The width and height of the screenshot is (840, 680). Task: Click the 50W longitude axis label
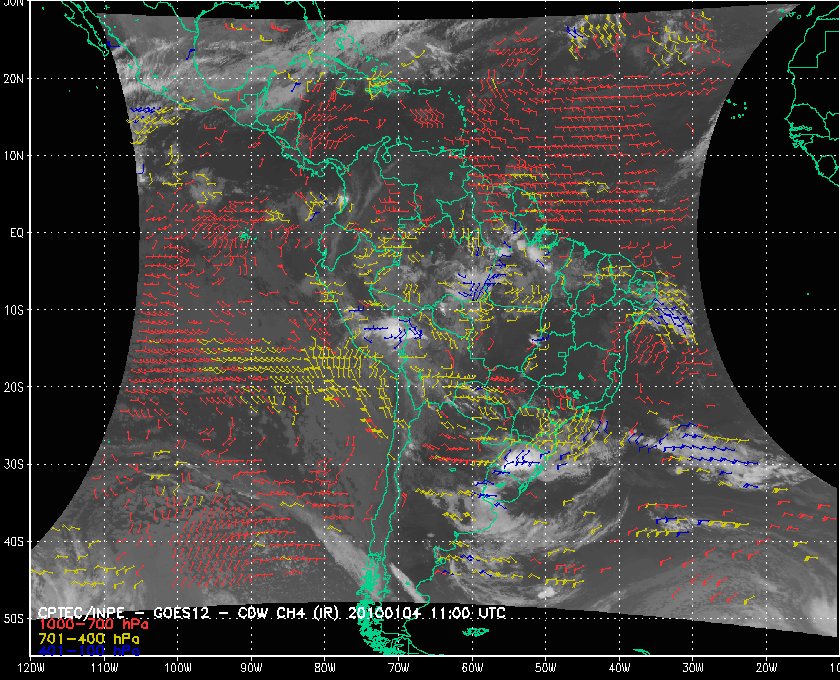click(x=545, y=668)
